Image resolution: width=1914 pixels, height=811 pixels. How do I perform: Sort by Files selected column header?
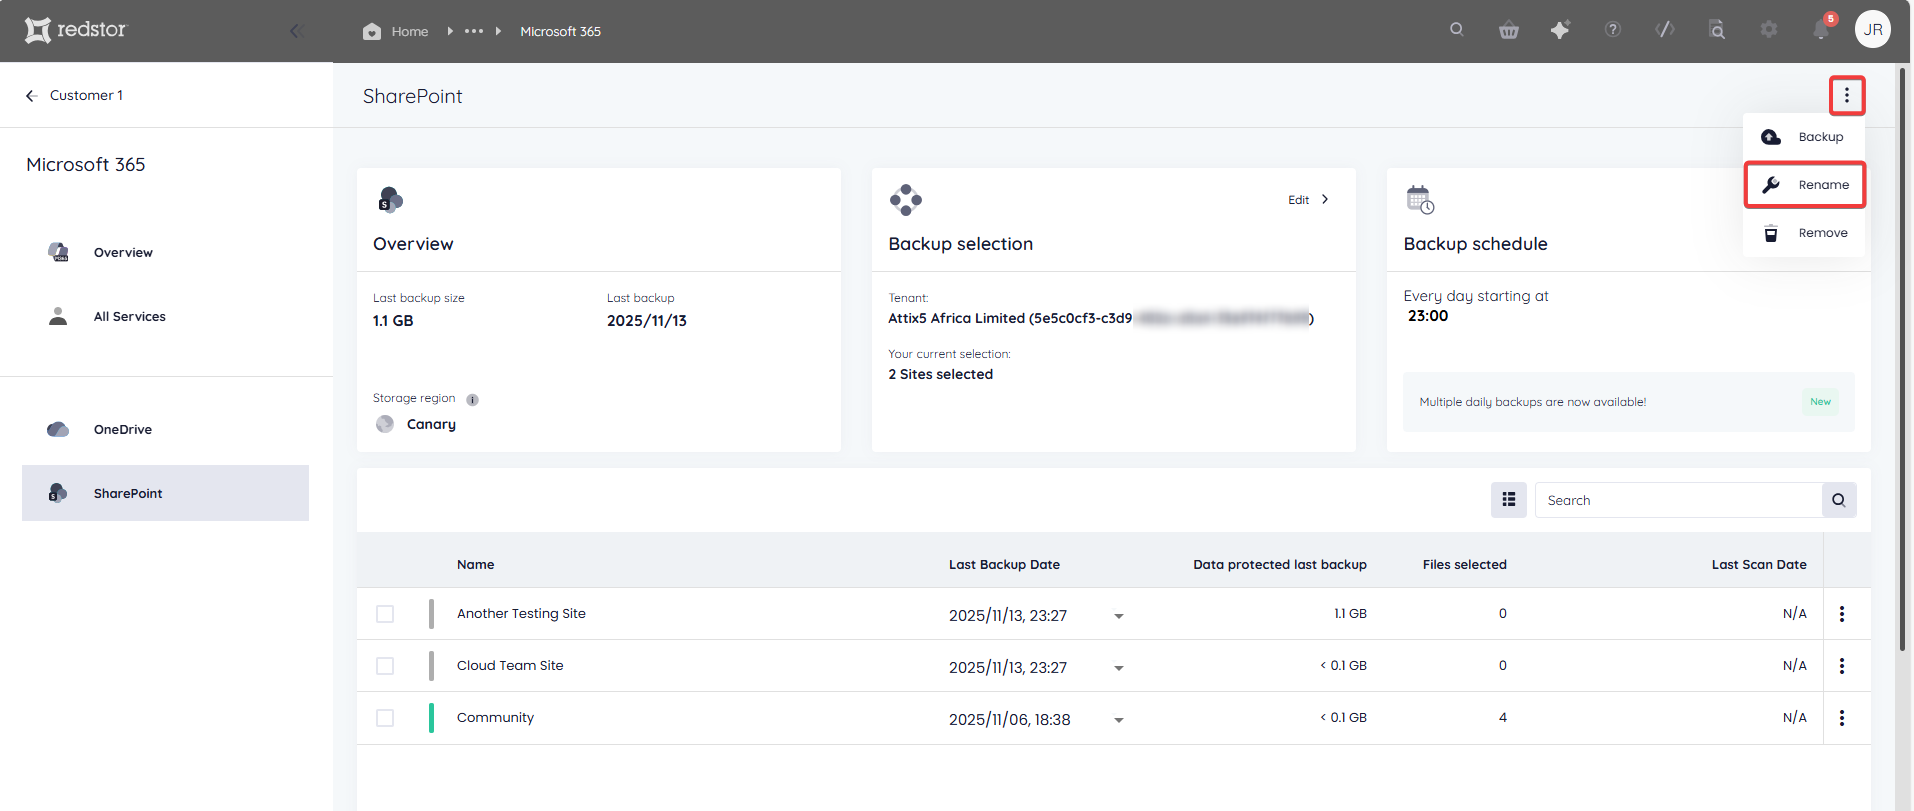1464,565
